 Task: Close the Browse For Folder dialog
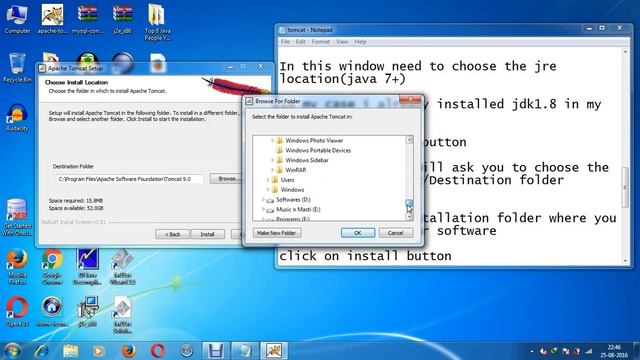(410, 99)
